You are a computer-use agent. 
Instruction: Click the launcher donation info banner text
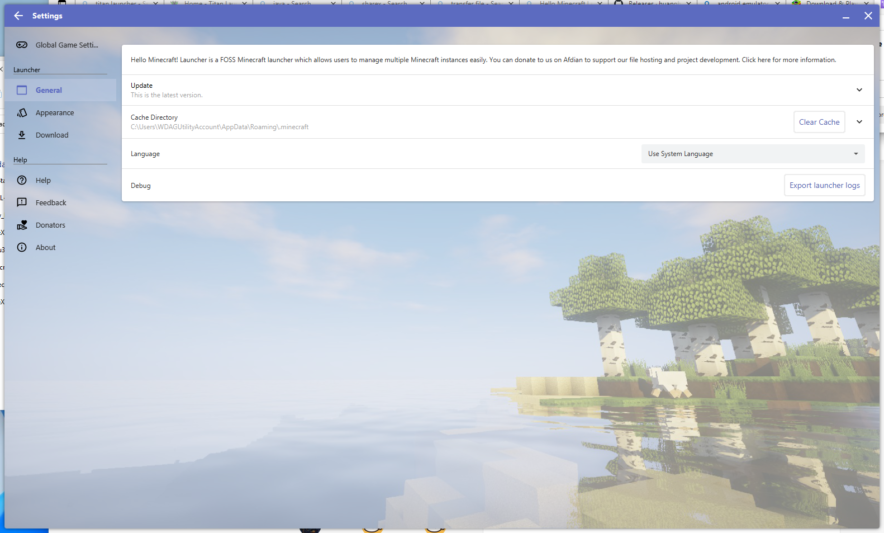(483, 60)
